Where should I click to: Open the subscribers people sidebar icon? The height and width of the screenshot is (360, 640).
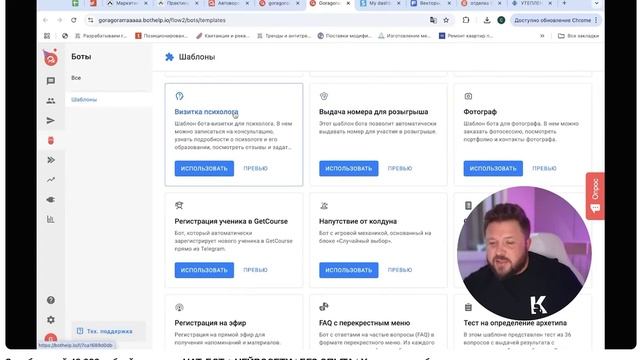point(51,100)
